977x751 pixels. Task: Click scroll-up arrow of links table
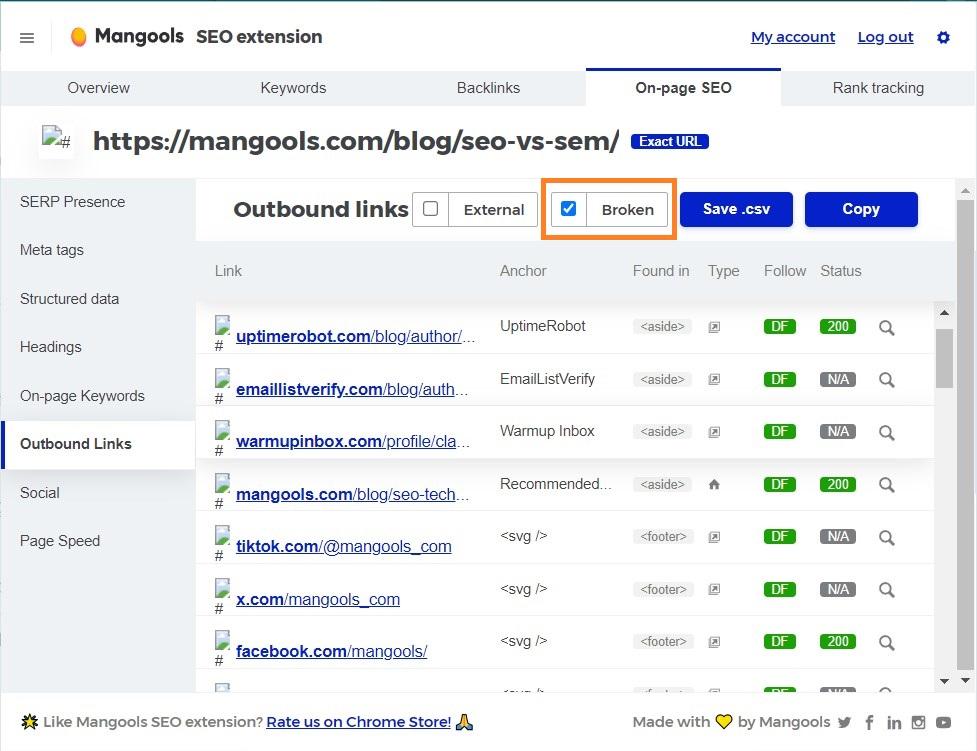point(944,313)
